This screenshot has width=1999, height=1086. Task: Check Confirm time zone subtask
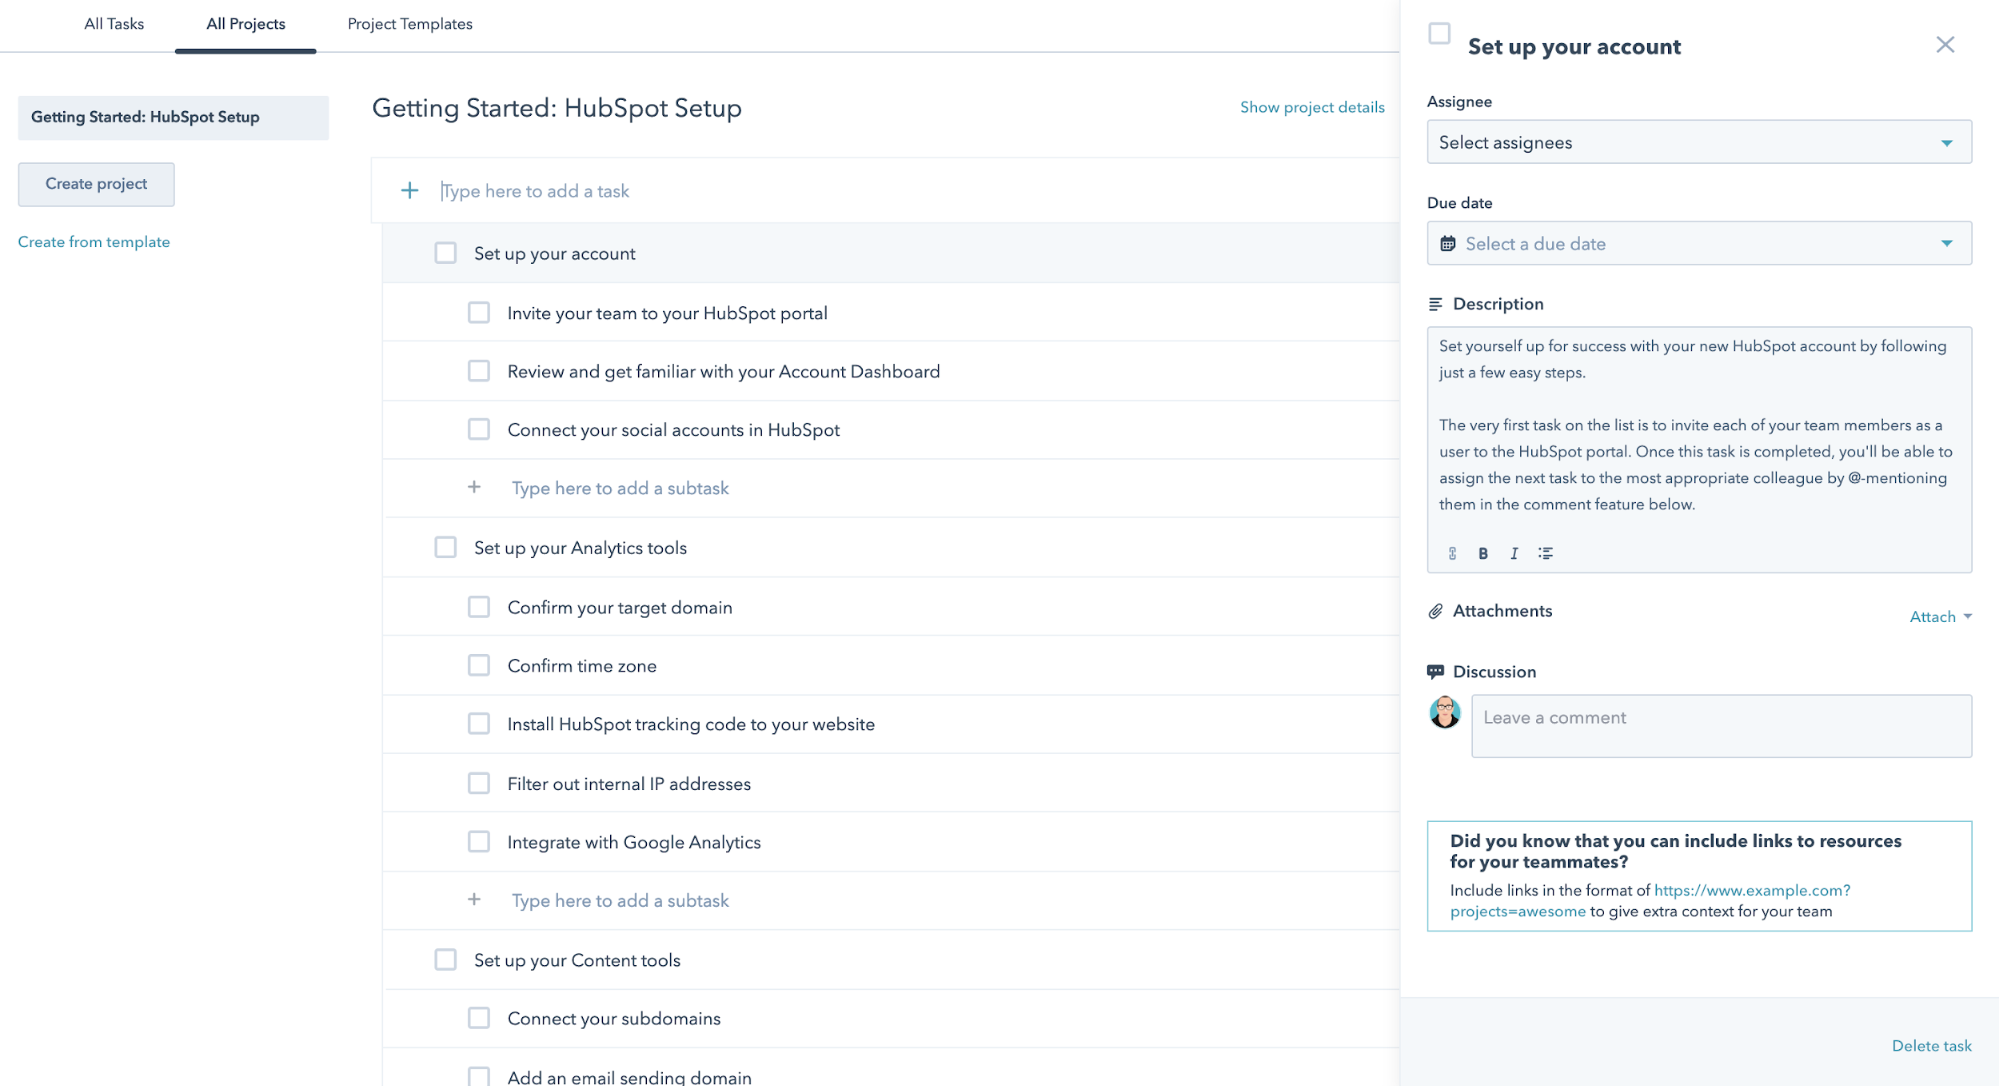(x=479, y=665)
